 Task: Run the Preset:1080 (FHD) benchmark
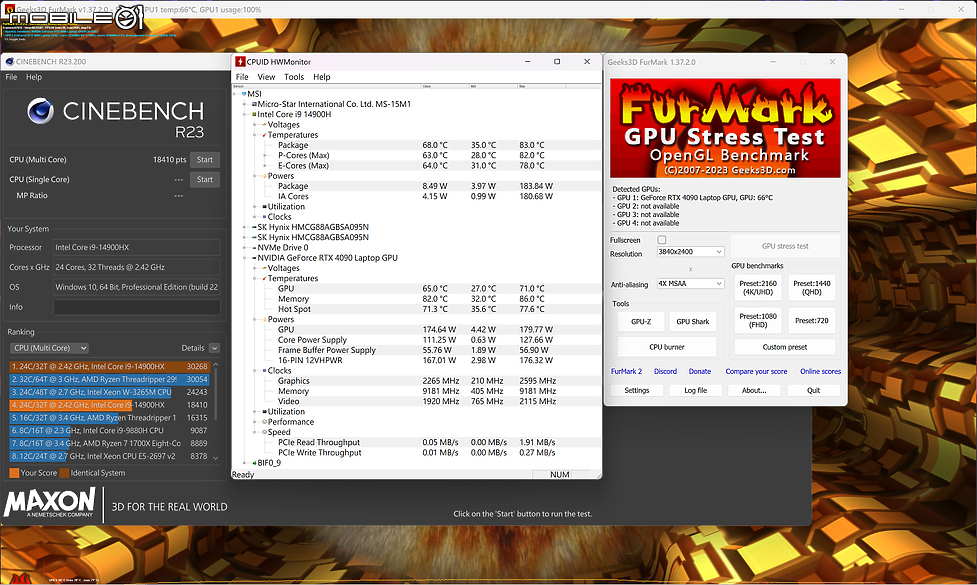pos(758,321)
